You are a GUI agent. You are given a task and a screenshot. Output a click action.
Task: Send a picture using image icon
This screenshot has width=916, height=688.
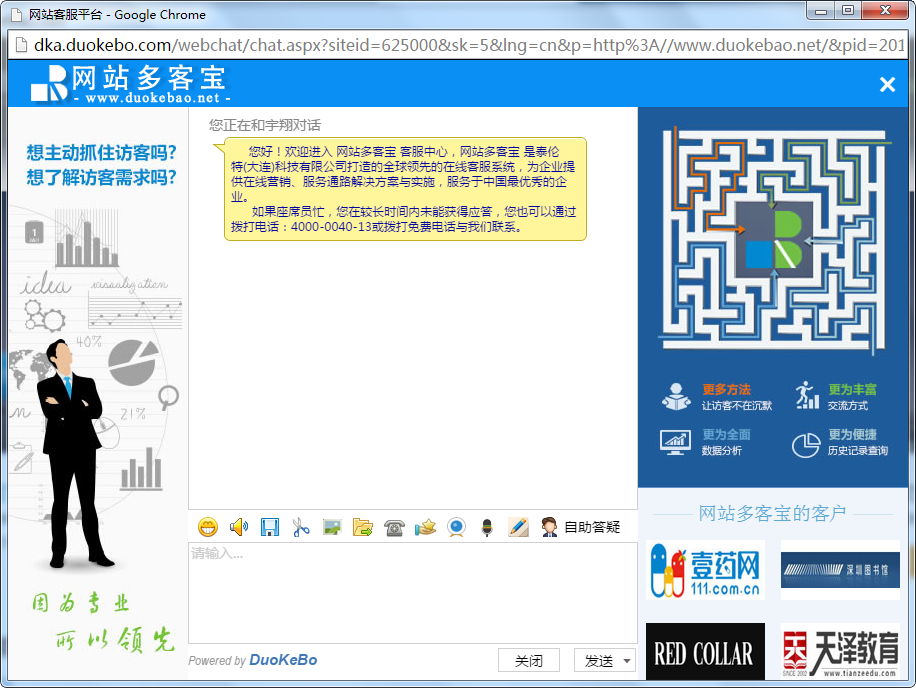coord(332,527)
